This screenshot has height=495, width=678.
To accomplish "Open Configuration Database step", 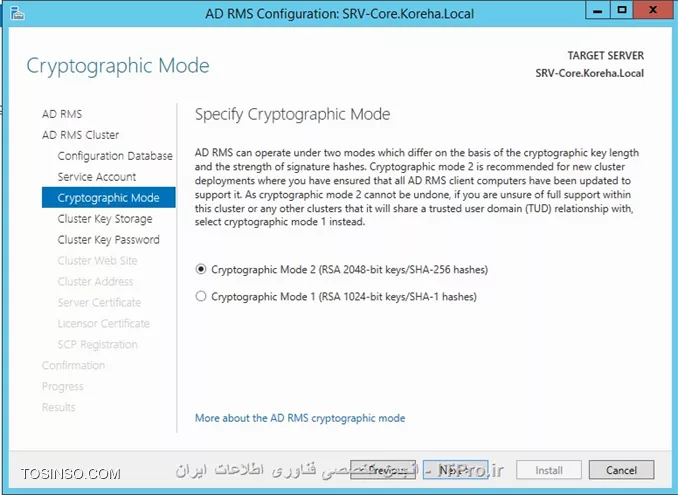I will click(115, 156).
